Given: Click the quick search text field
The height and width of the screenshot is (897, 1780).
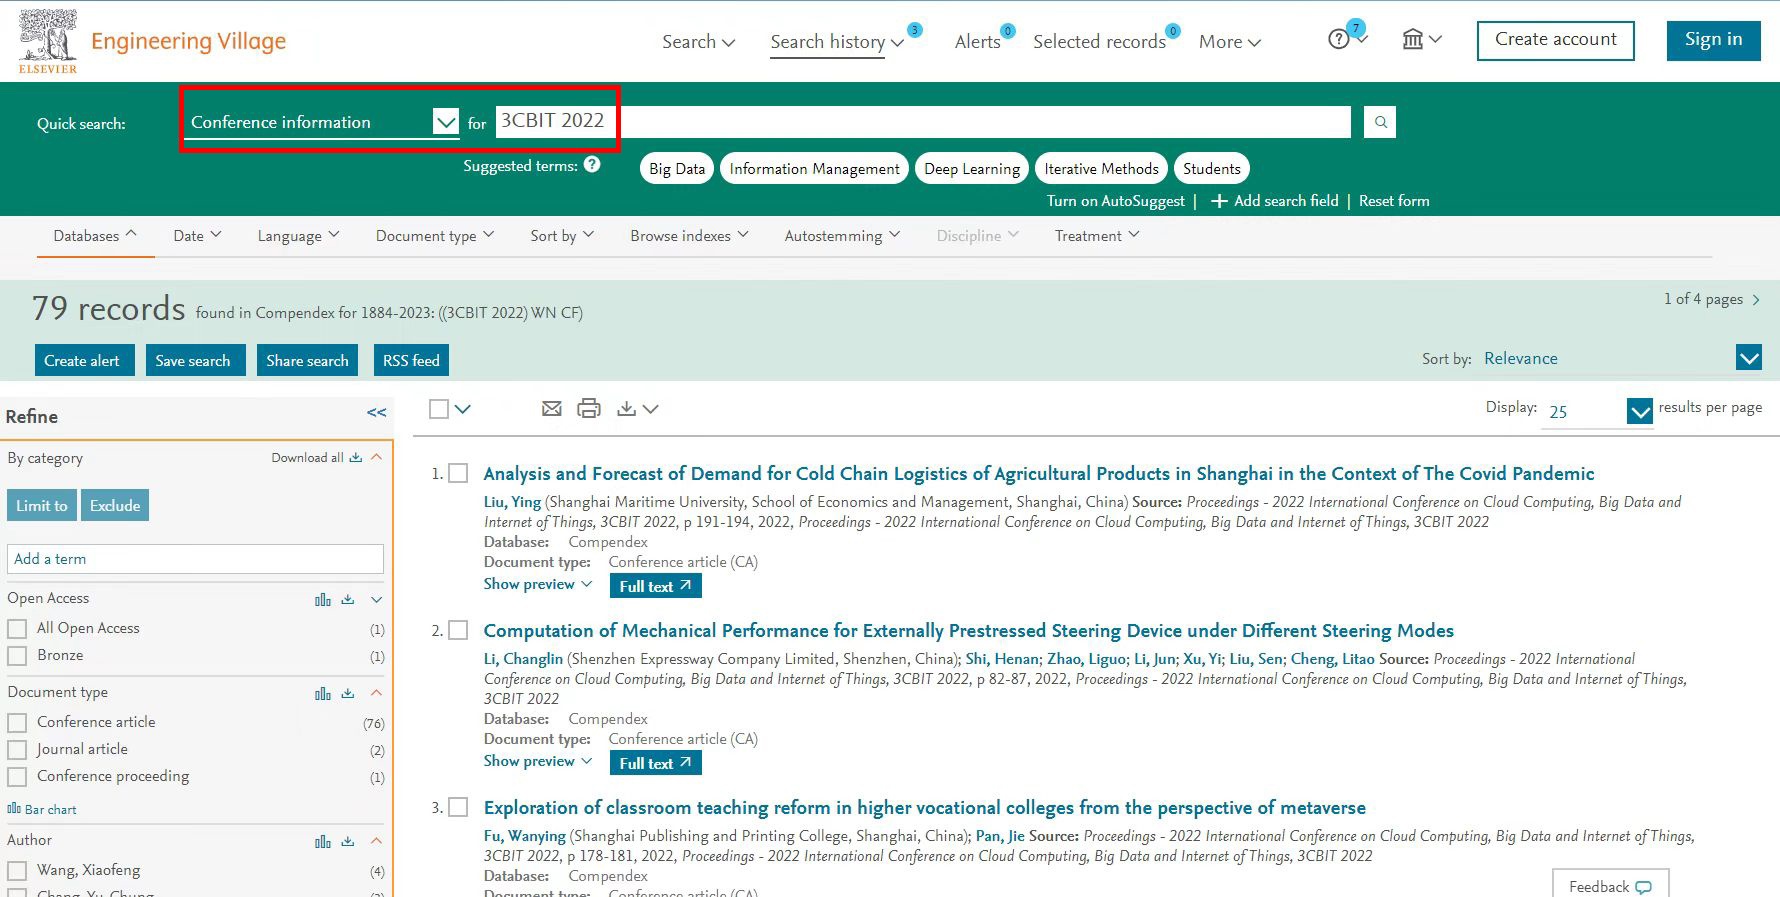Looking at the screenshot, I should point(922,121).
